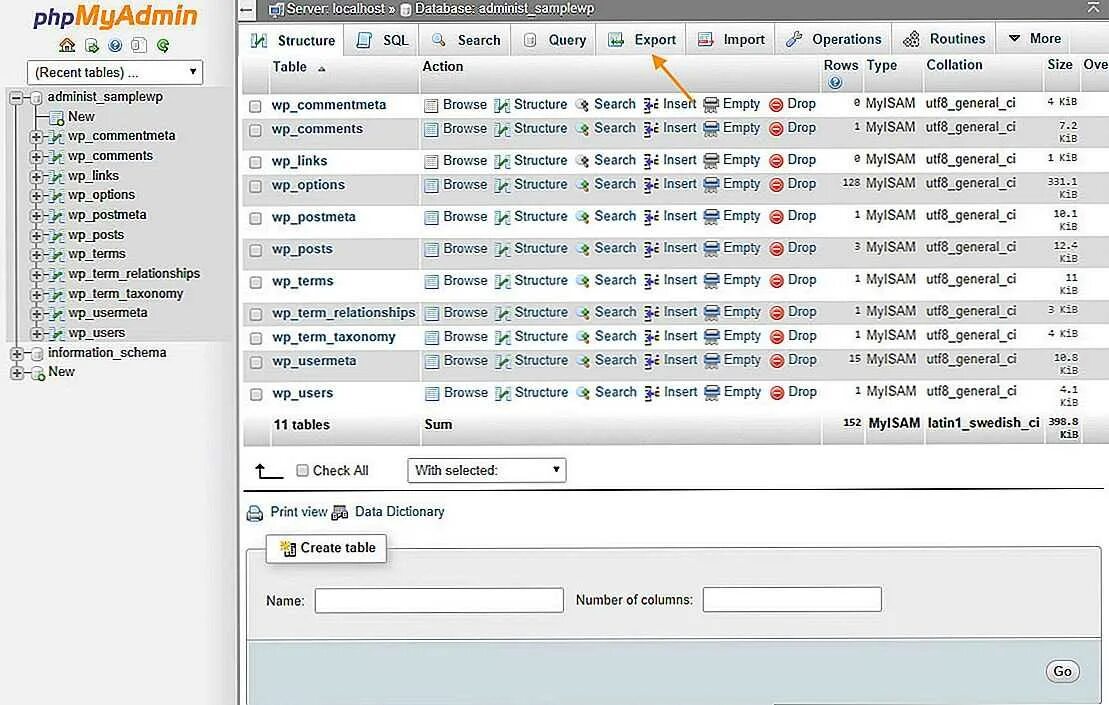
Task: Tick the wp_posts row checkbox
Action: click(x=255, y=250)
